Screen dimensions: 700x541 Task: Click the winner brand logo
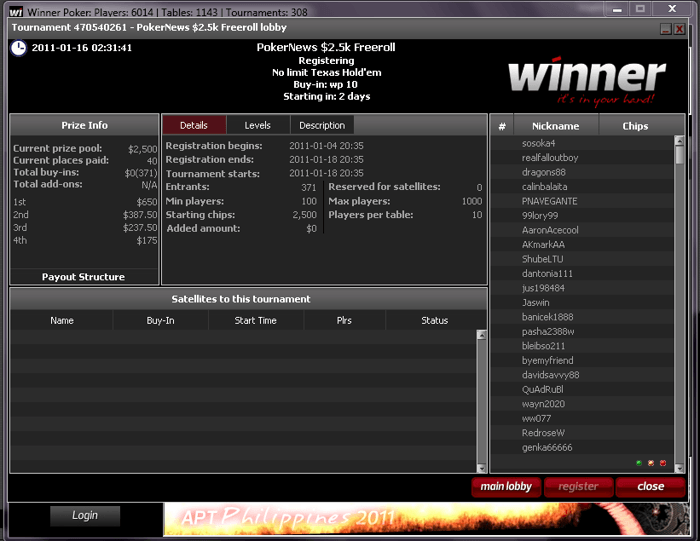pyautogui.click(x=587, y=80)
